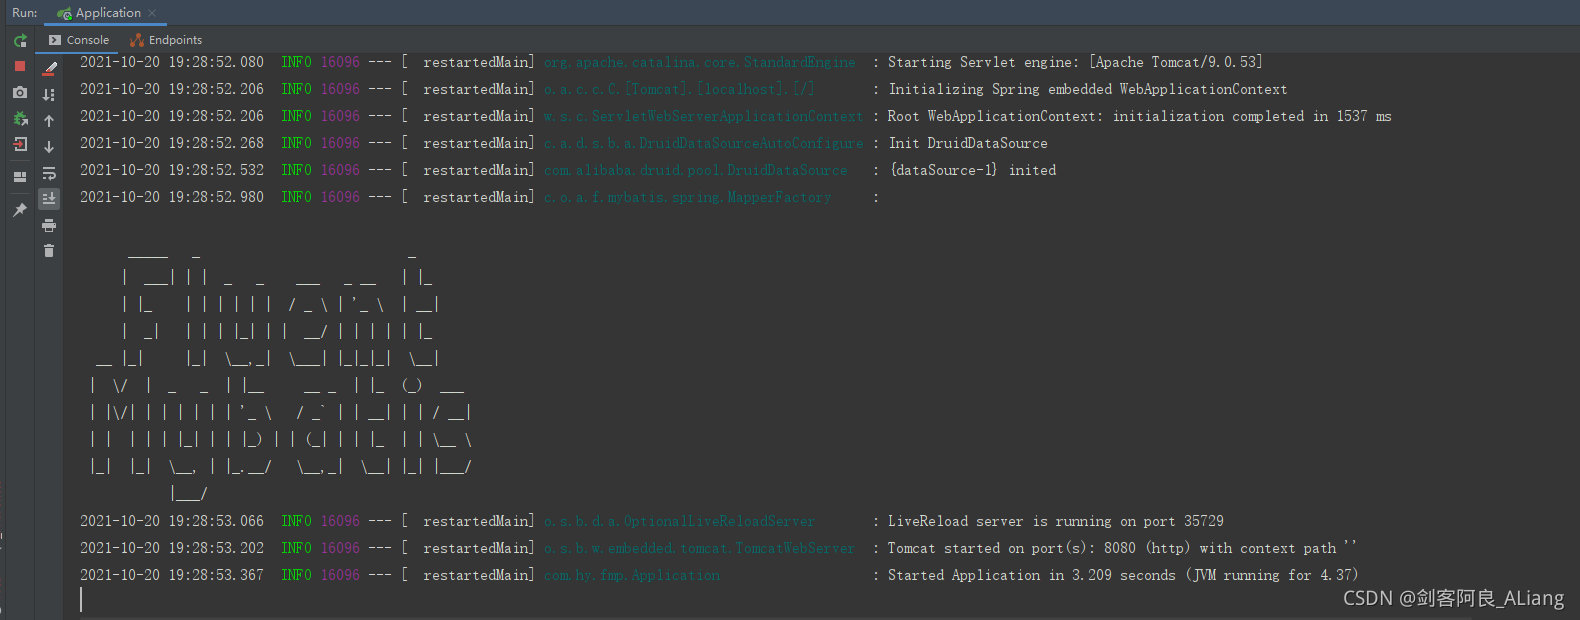The width and height of the screenshot is (1580, 620).
Task: Click the Console tab icon
Action: click(x=55, y=40)
